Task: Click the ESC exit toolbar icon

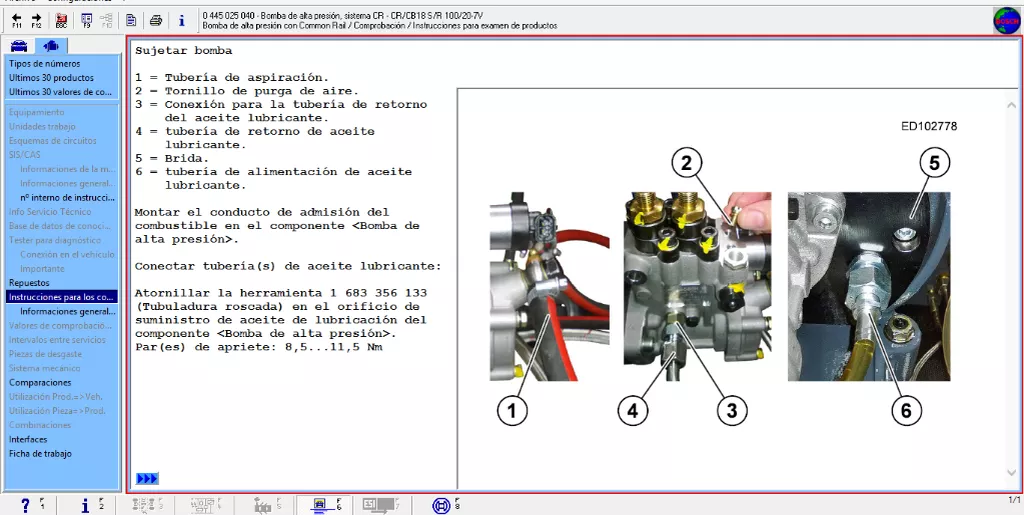Action: point(61,20)
